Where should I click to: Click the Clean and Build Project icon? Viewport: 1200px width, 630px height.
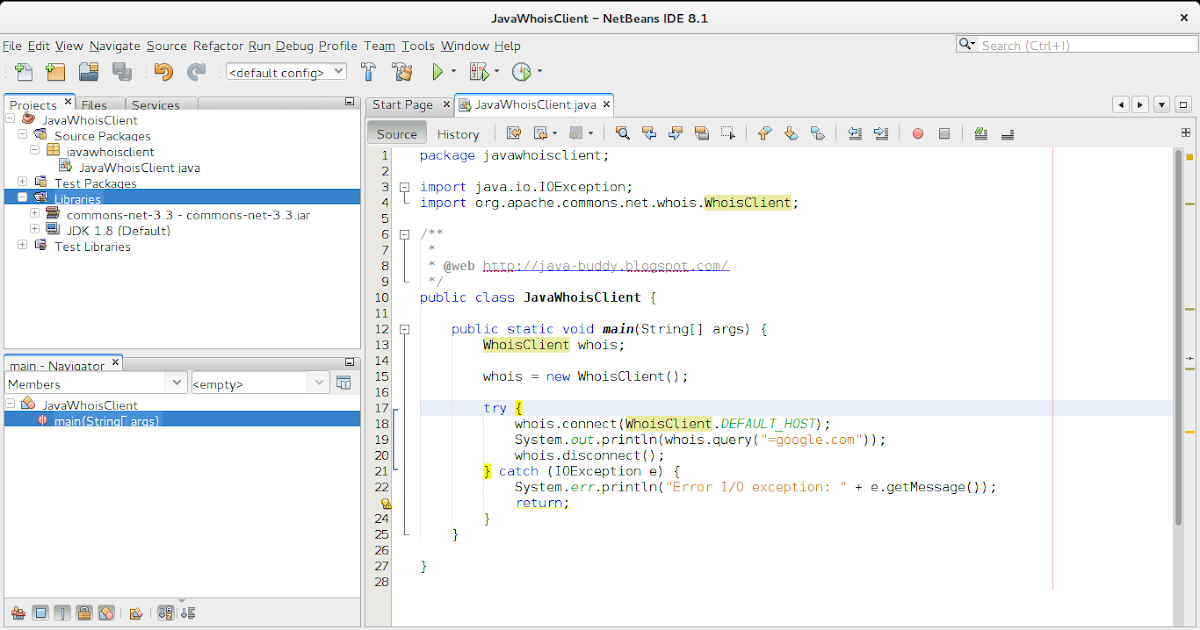[x=400, y=71]
